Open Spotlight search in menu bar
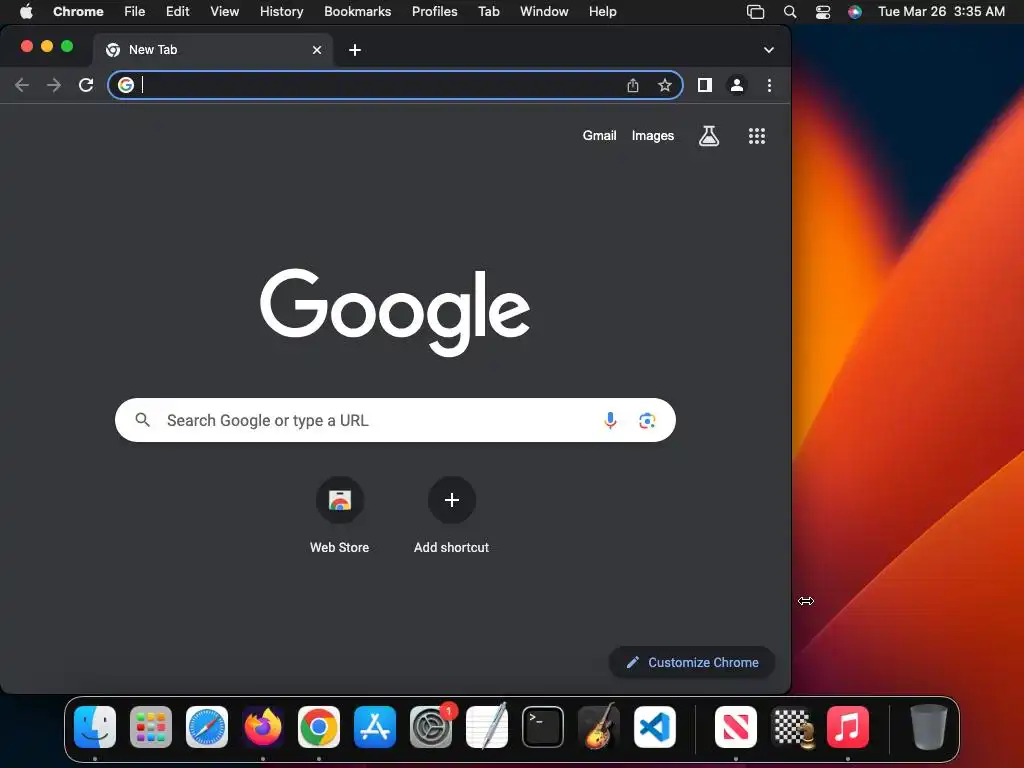The image size is (1024, 768). tap(790, 11)
